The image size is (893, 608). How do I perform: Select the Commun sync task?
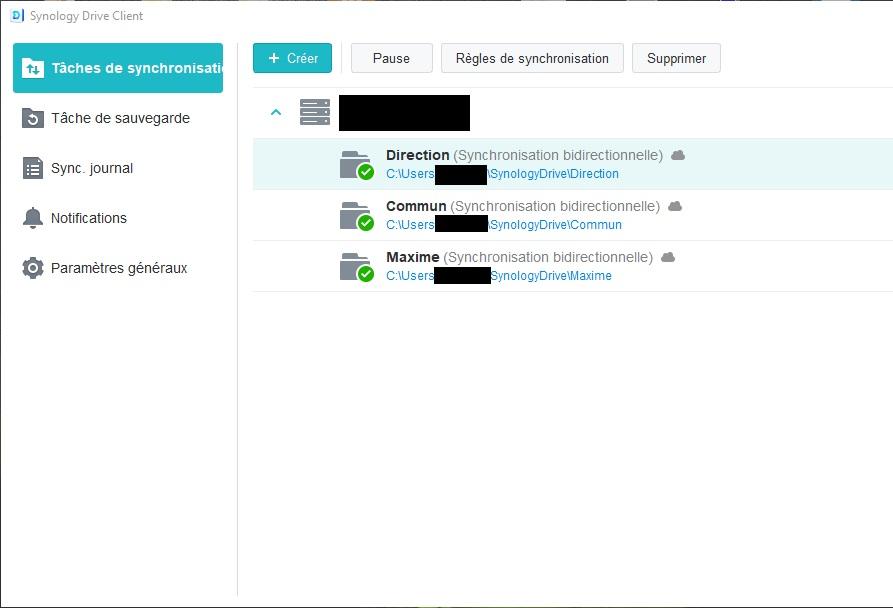tap(573, 215)
